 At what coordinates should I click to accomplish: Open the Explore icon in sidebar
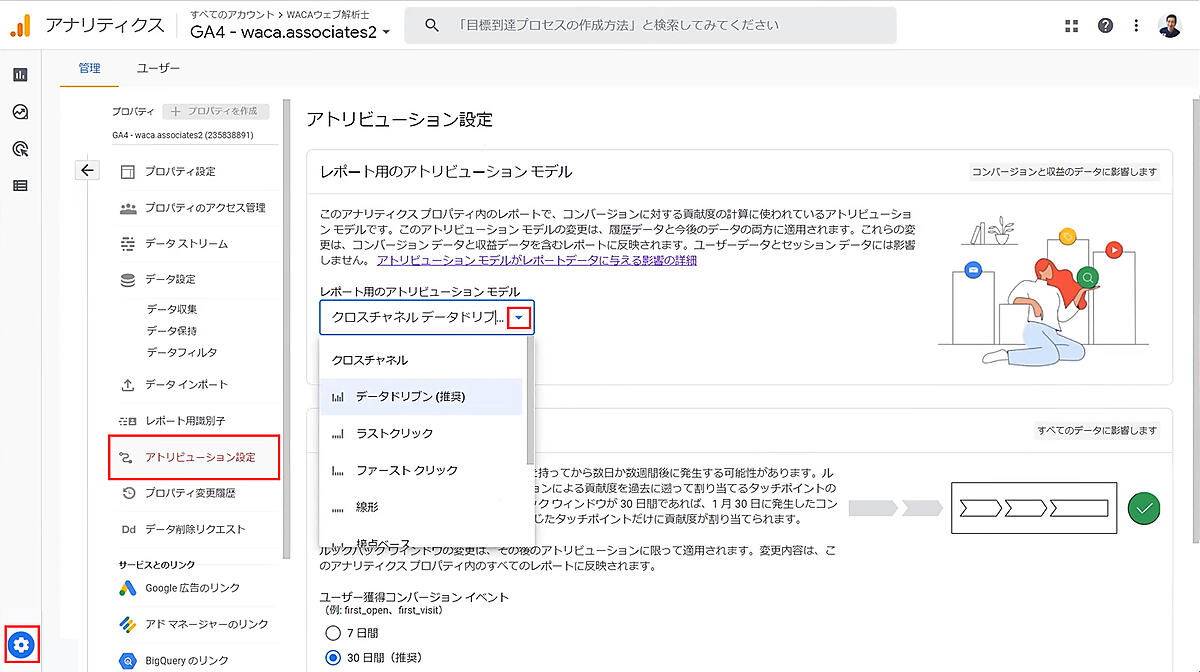point(20,112)
